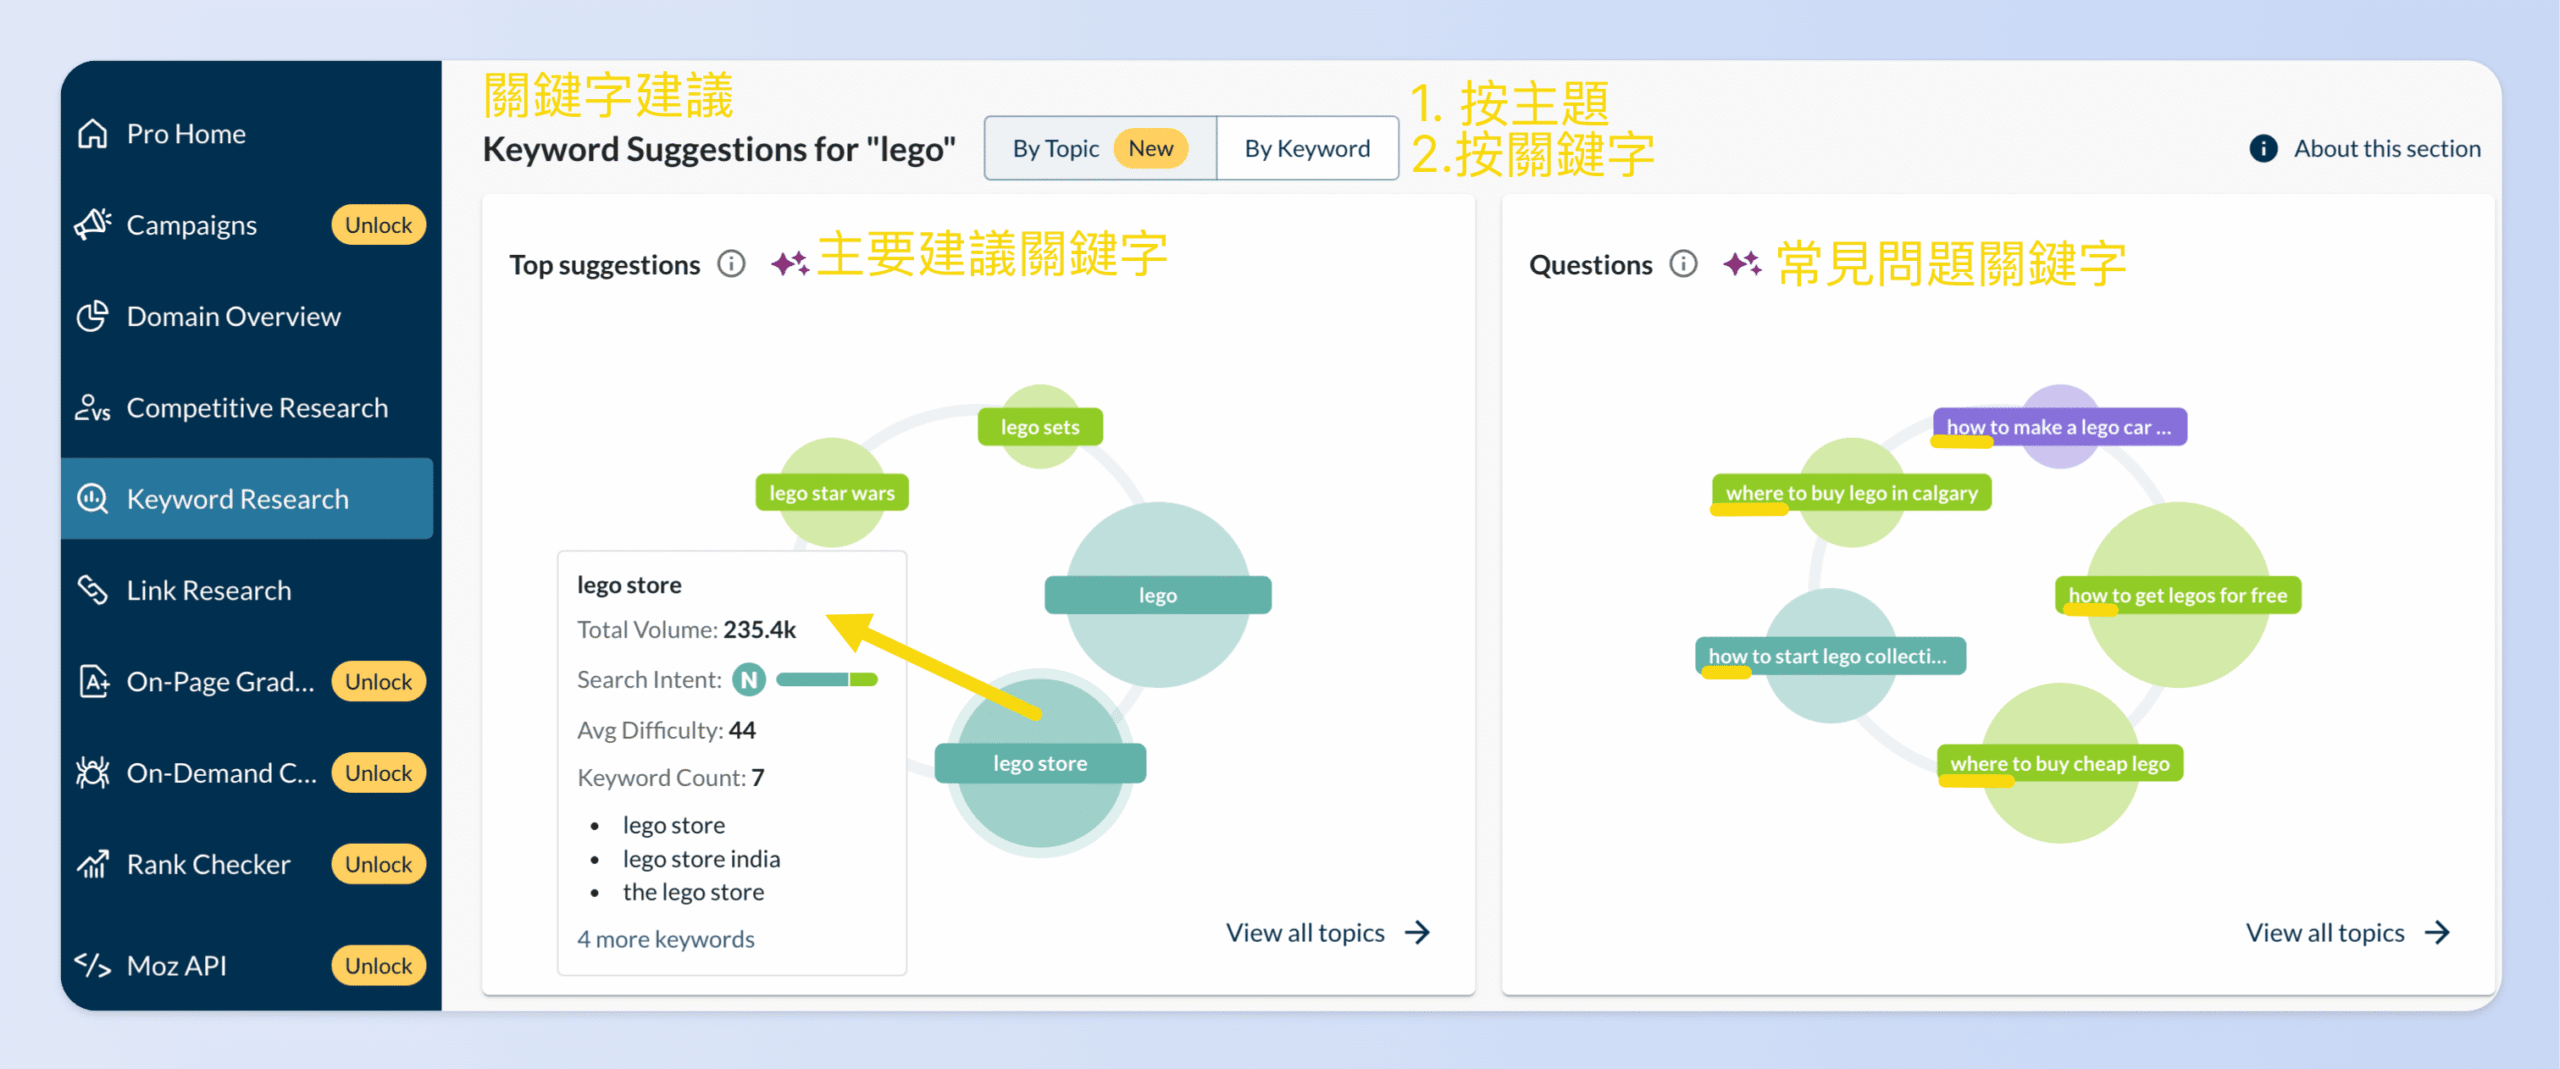The width and height of the screenshot is (2560, 1069).
Task: Open On-Demand Crawl spider icon
Action: tap(93, 772)
